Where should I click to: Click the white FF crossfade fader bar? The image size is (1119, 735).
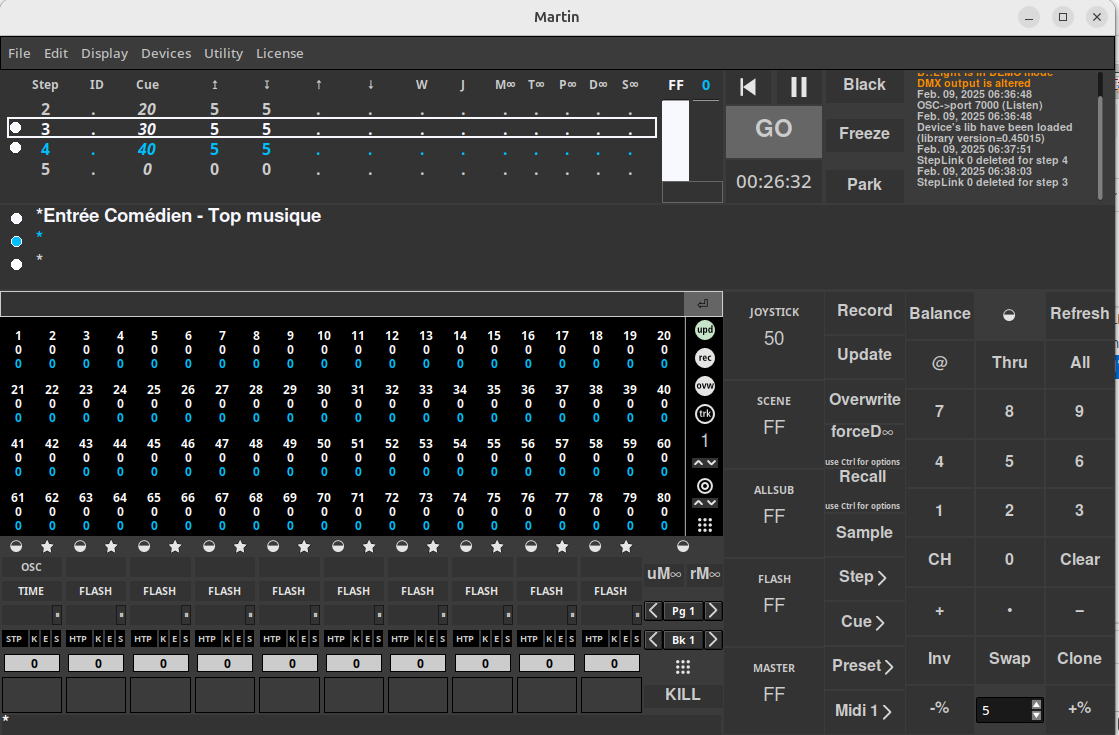[x=676, y=140]
